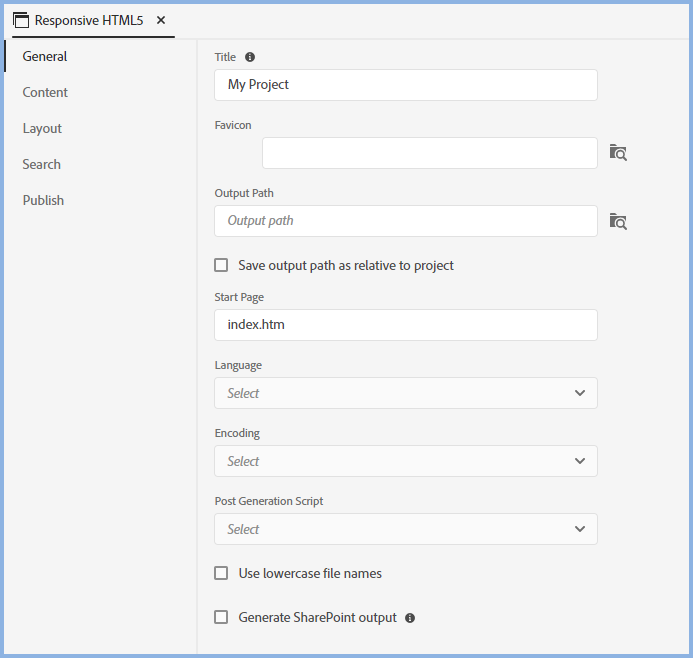Click the Output Path browse folder icon

(618, 221)
